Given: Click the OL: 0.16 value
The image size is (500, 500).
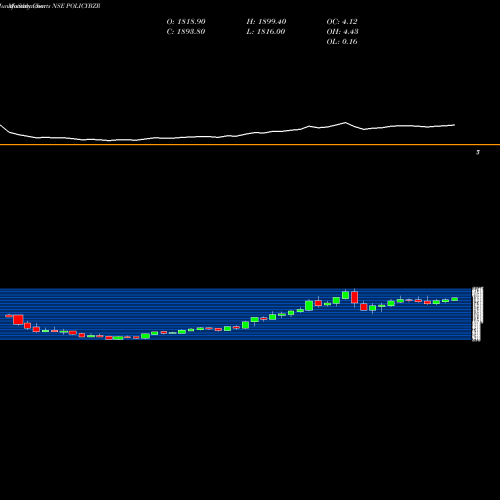Looking at the screenshot, I should point(342,42).
